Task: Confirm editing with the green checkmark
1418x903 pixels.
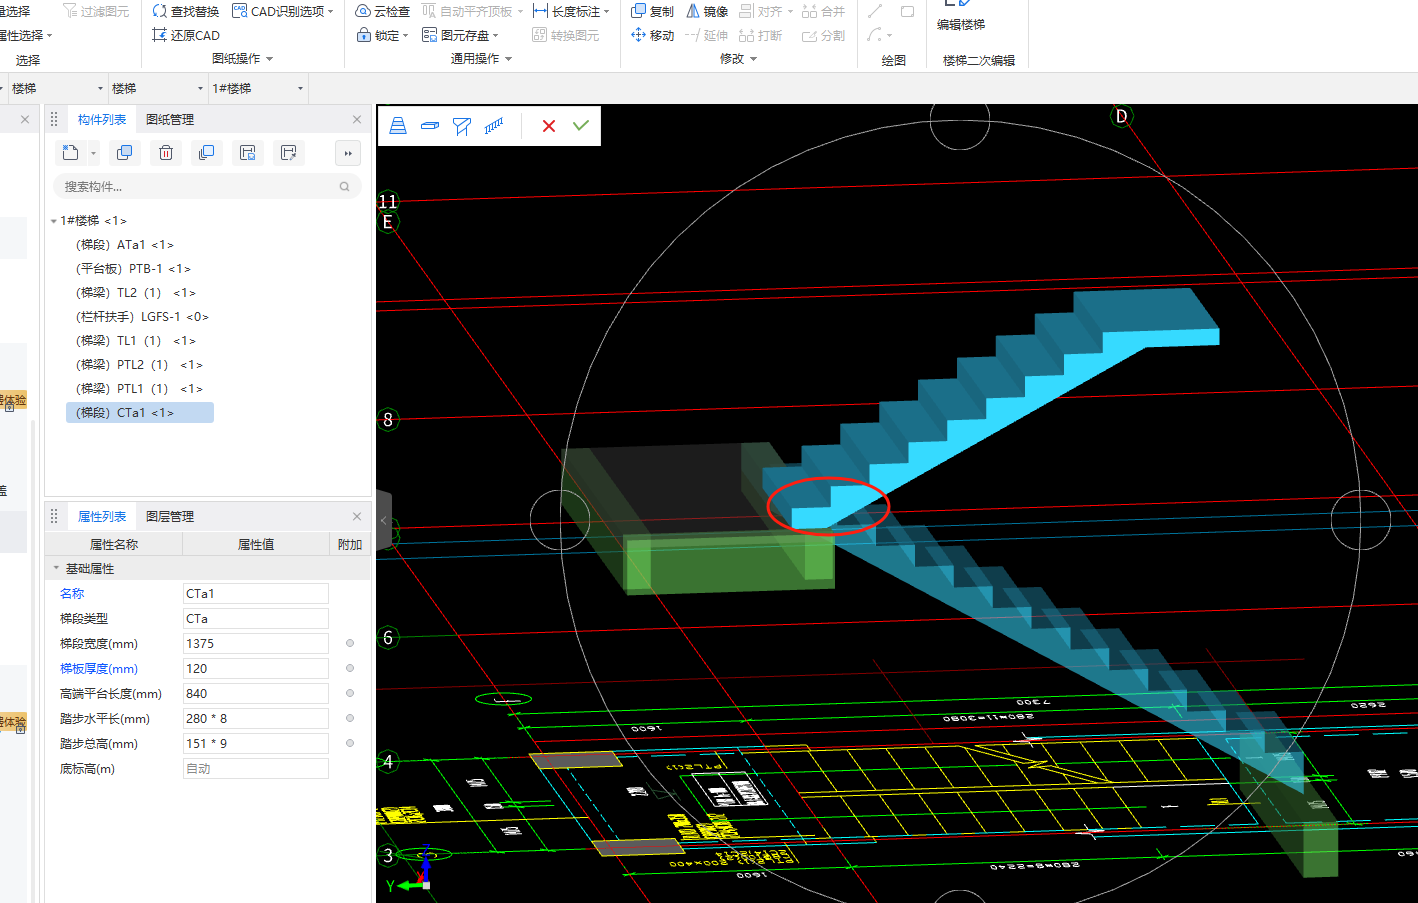Action: (x=581, y=126)
